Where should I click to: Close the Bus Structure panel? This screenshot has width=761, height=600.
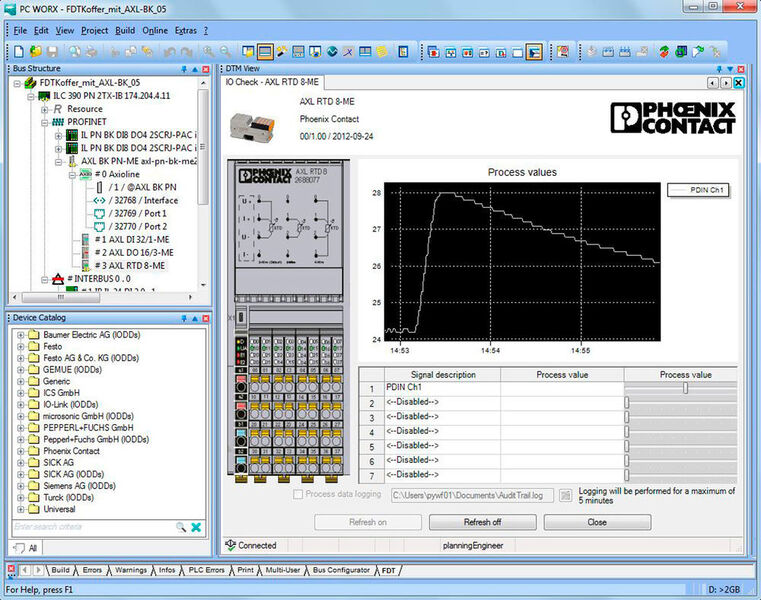pos(206,69)
